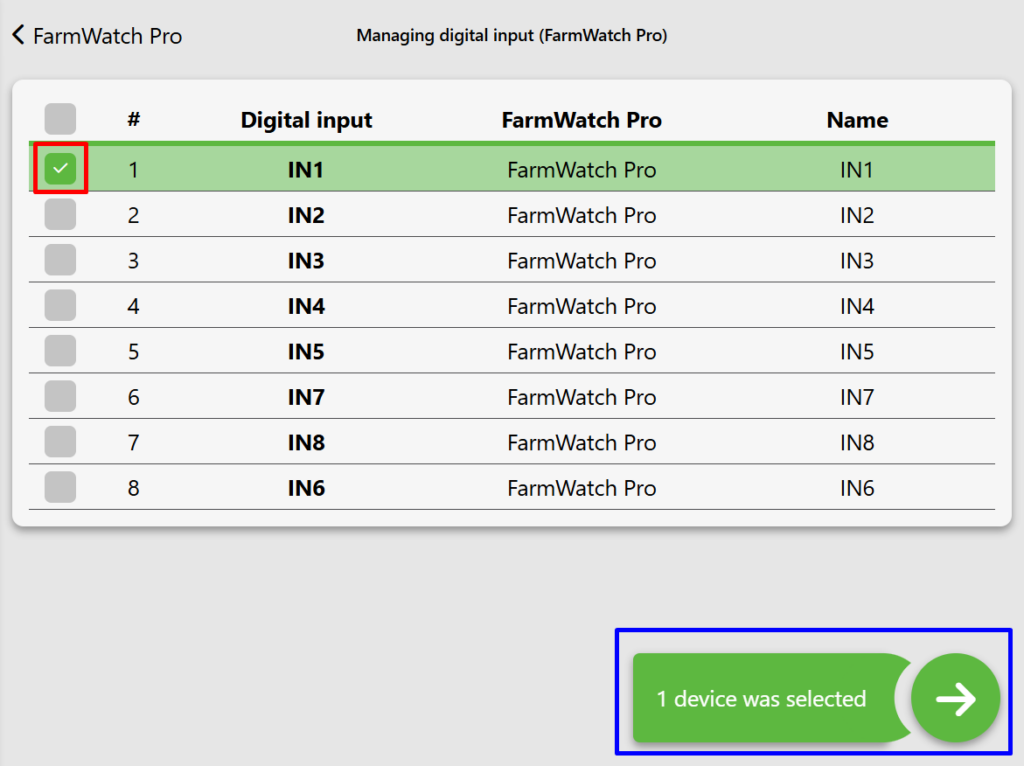Image resolution: width=1024 pixels, height=766 pixels.
Task: Check the IN3 row checkbox
Action: [x=60, y=260]
